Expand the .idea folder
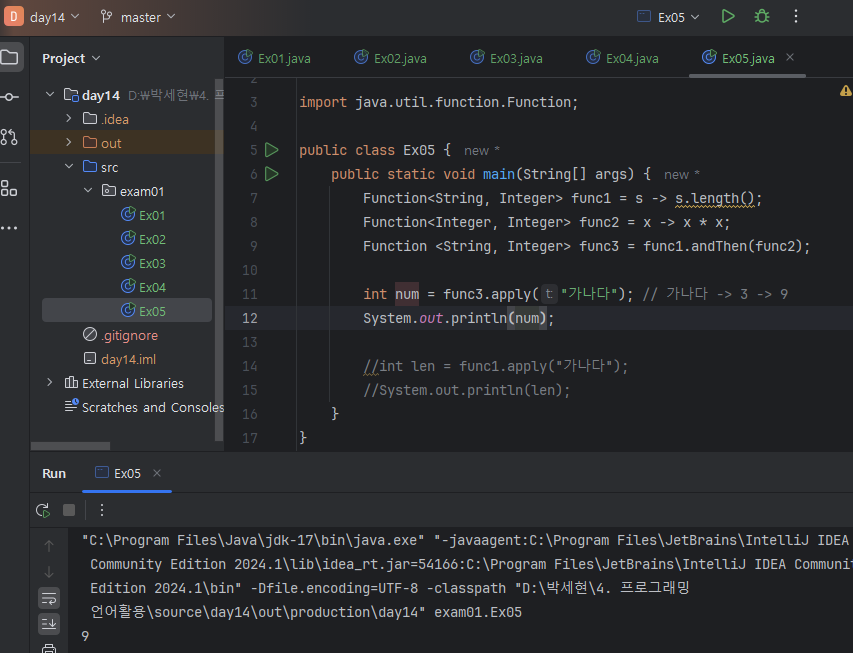This screenshot has height=653, width=853. tap(69, 119)
